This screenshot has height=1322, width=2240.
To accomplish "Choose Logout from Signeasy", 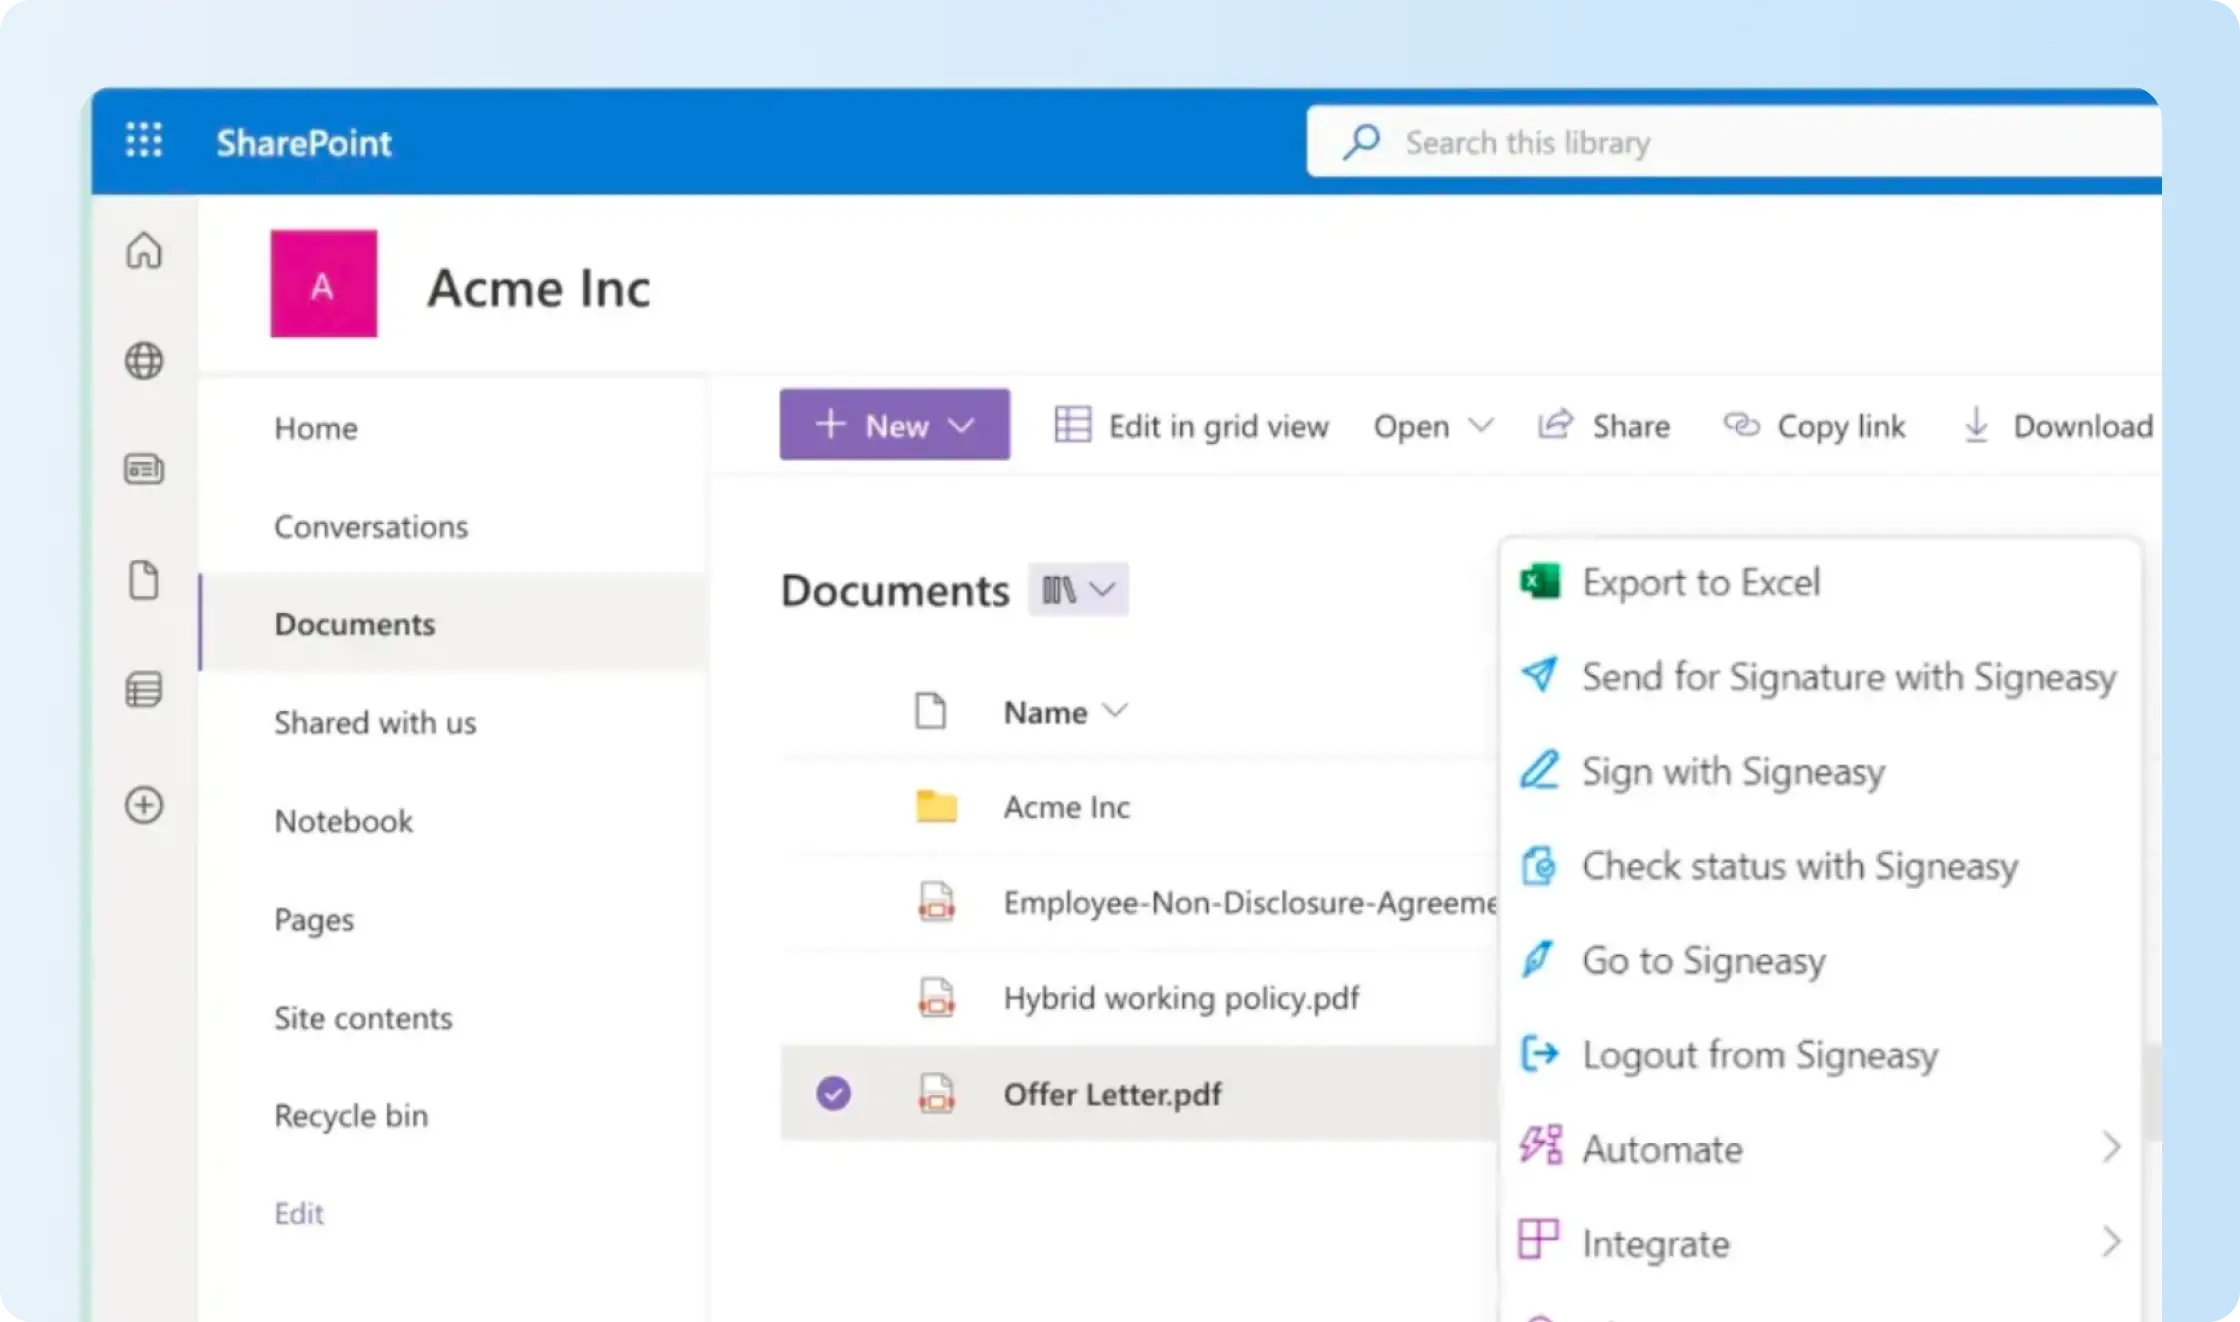I will tap(1820, 1054).
